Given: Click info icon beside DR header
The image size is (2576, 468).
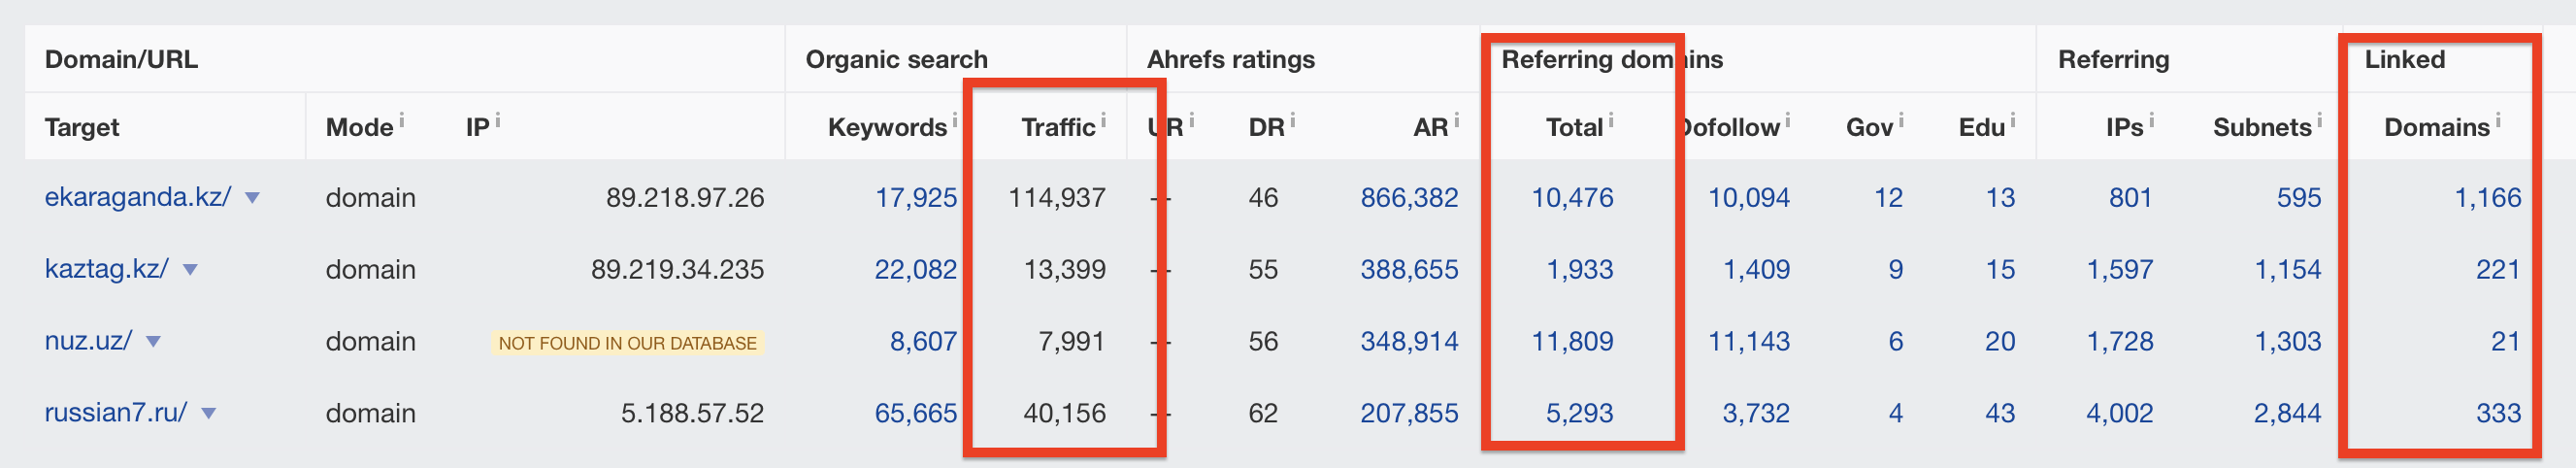Looking at the screenshot, I should (x=1293, y=120).
